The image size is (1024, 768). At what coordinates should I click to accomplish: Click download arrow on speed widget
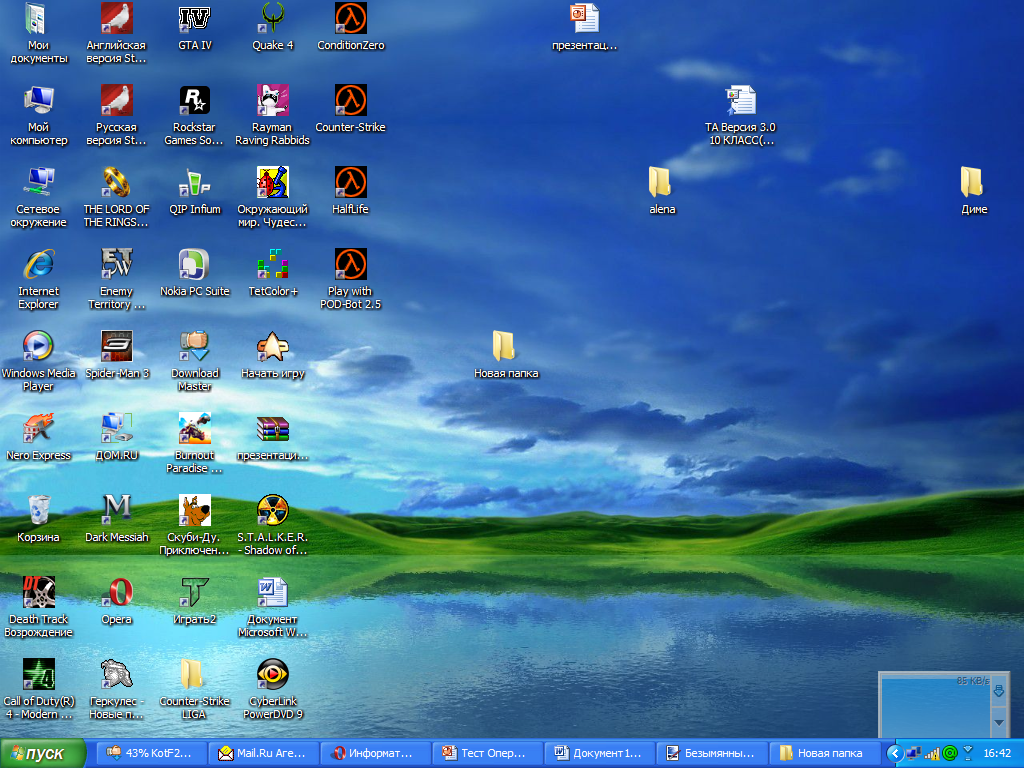[x=998, y=691]
